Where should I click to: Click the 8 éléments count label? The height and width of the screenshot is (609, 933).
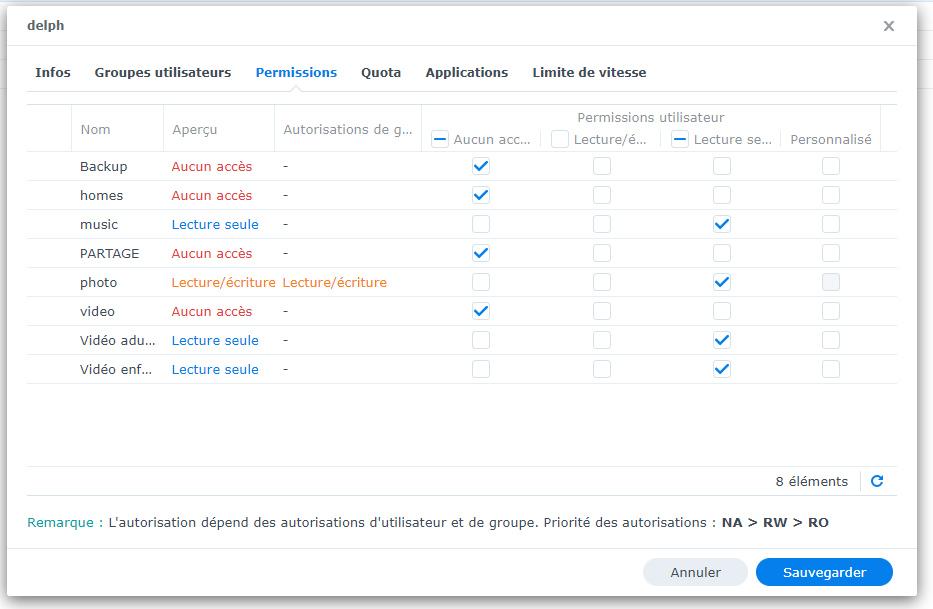[x=812, y=482]
